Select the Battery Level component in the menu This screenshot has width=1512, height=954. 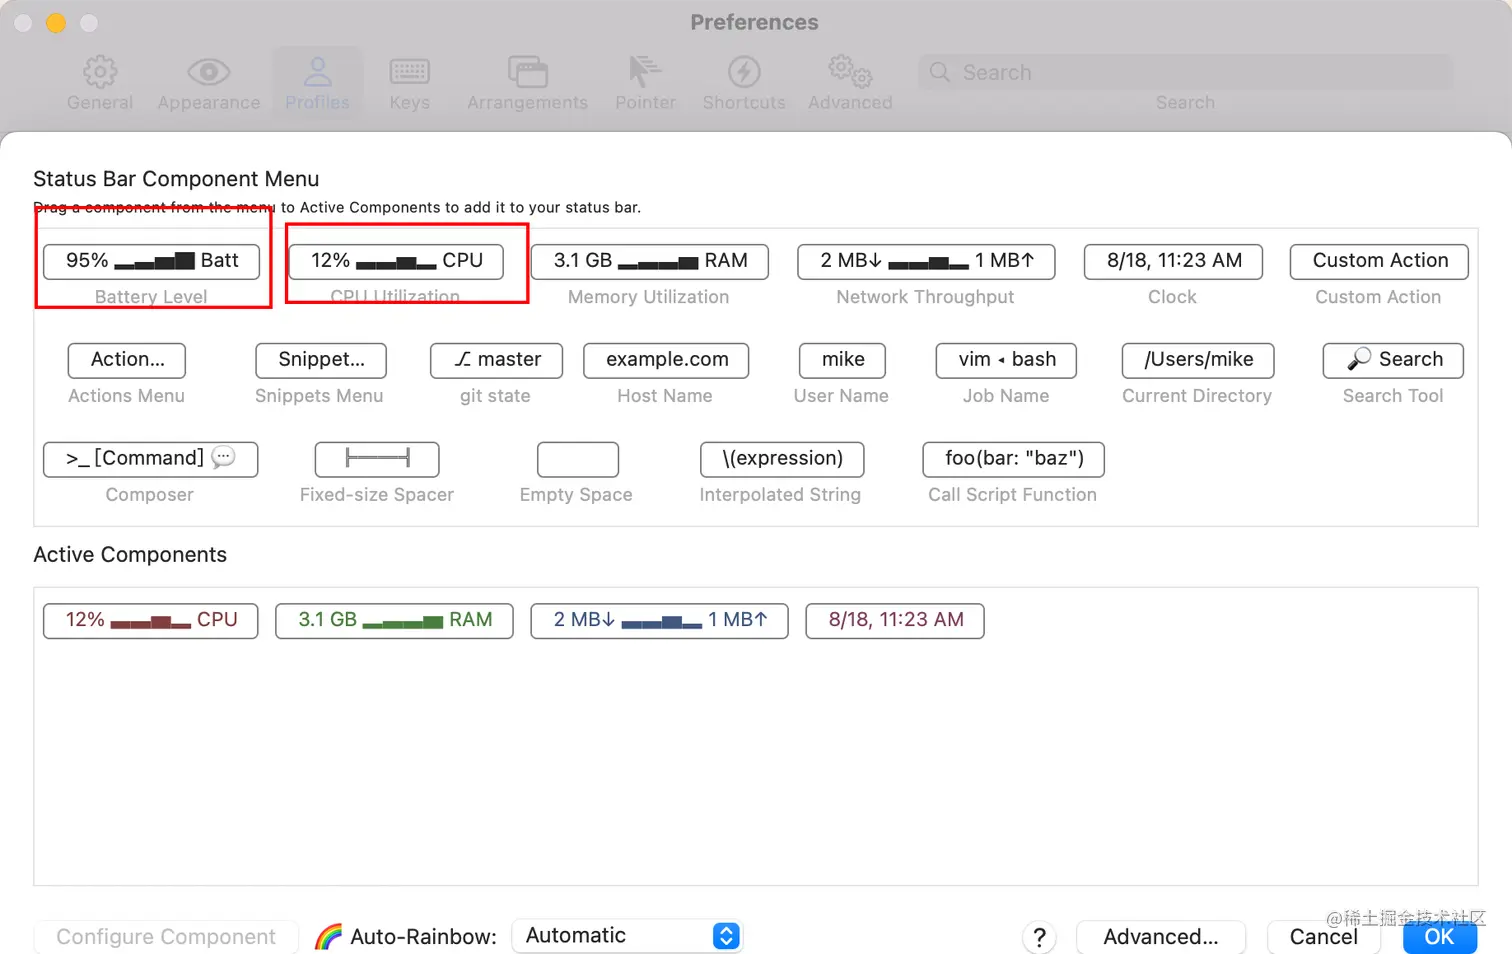click(152, 261)
